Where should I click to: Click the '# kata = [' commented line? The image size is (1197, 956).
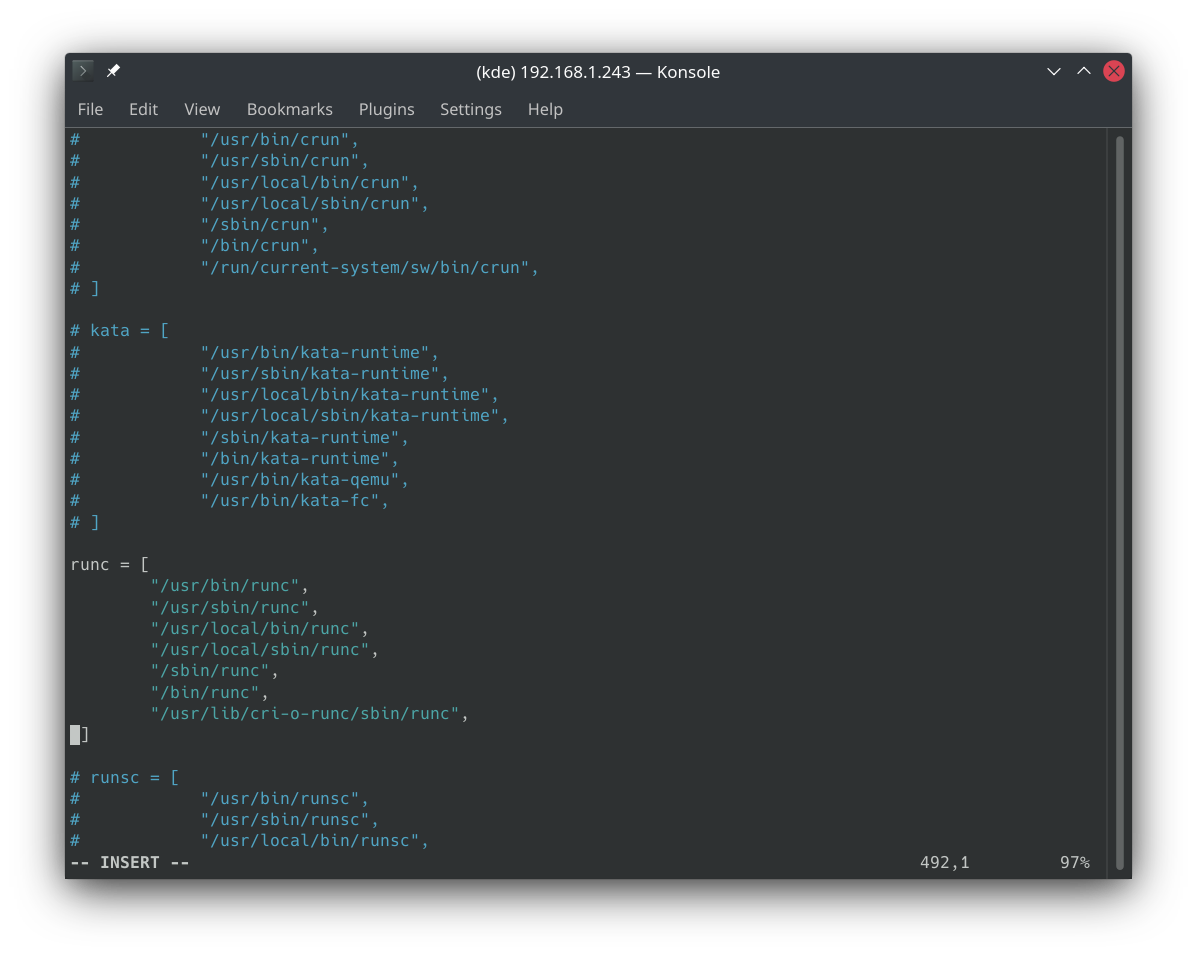(x=125, y=330)
